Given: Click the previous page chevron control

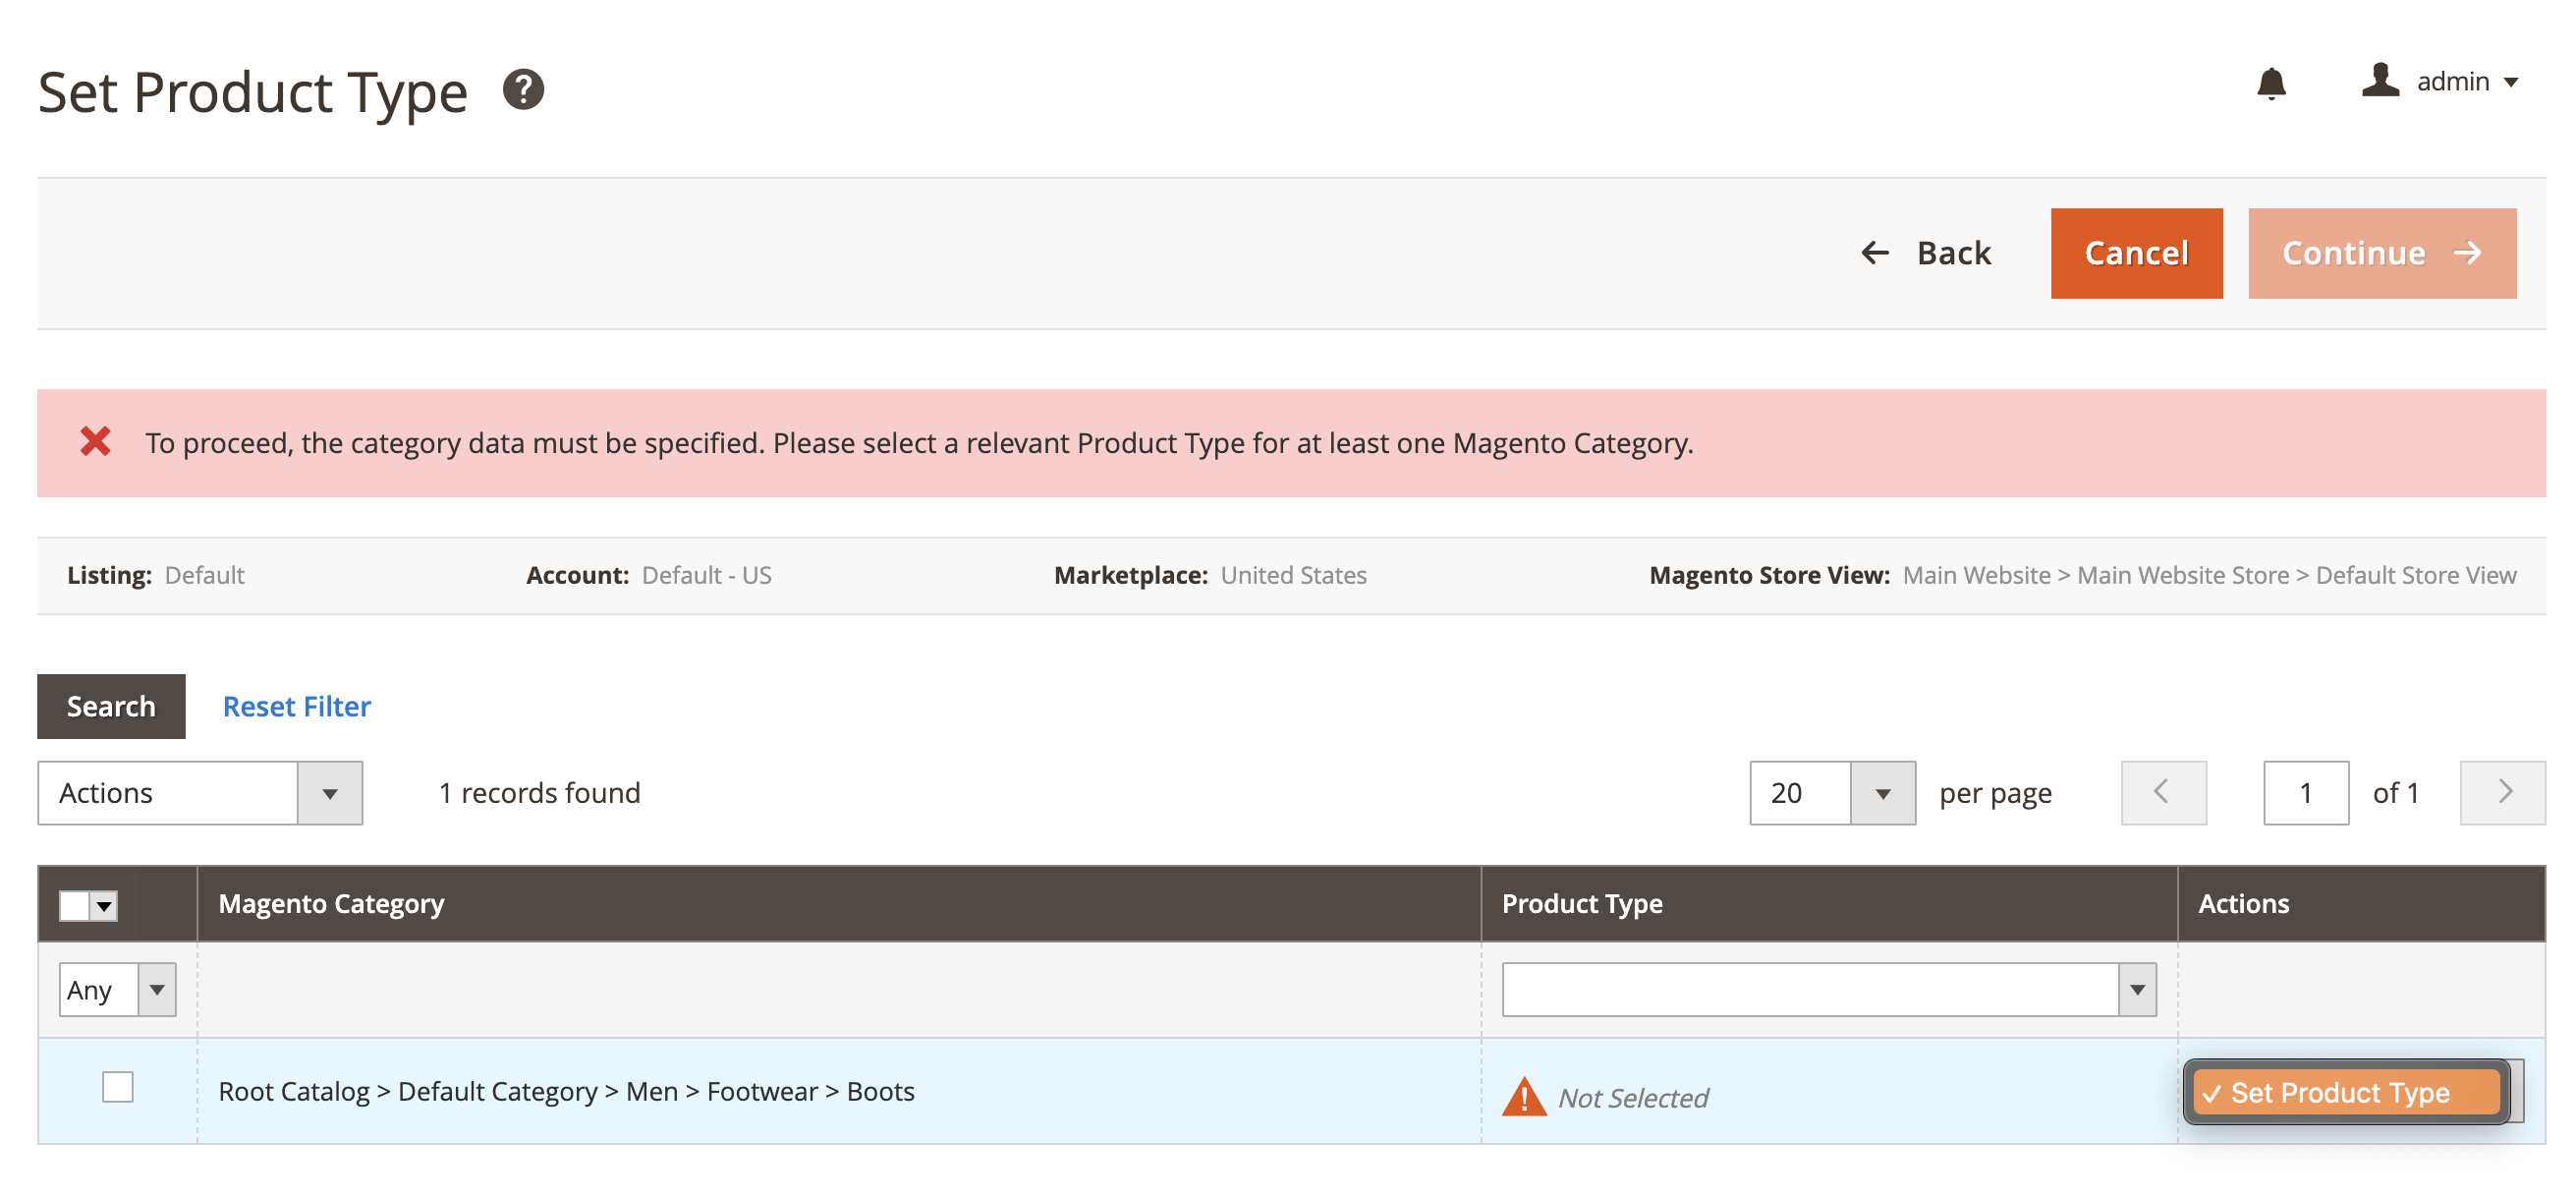Looking at the screenshot, I should (x=2163, y=793).
